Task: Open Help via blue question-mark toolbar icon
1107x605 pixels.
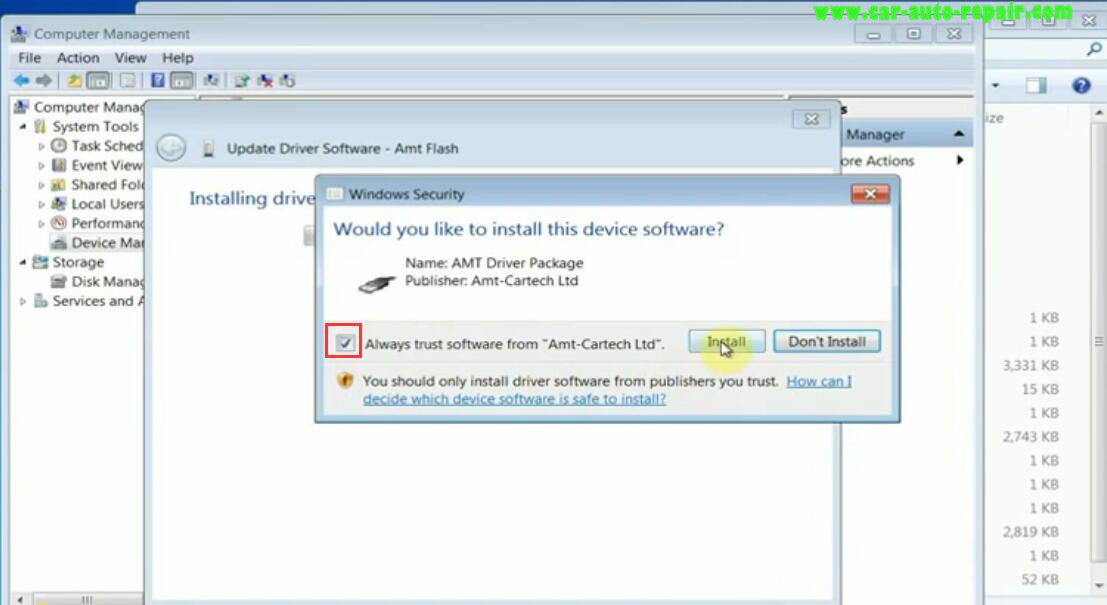Action: [157, 80]
